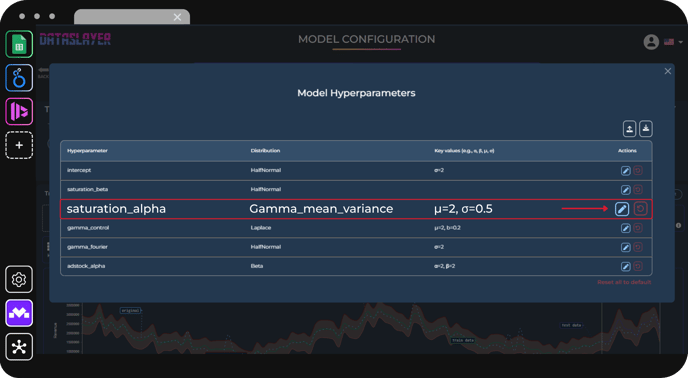688x378 pixels.
Task: Click the upload hyperparameters icon
Action: [x=630, y=129]
